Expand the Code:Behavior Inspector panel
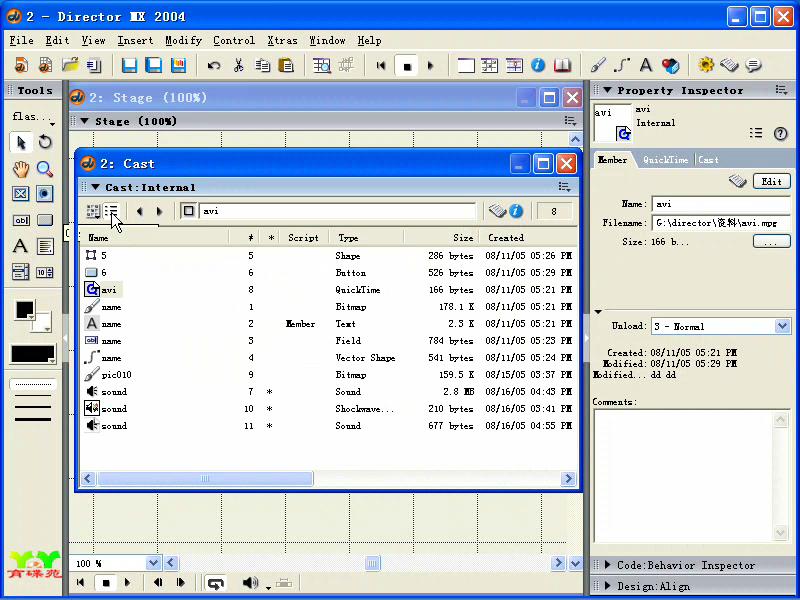 607,565
